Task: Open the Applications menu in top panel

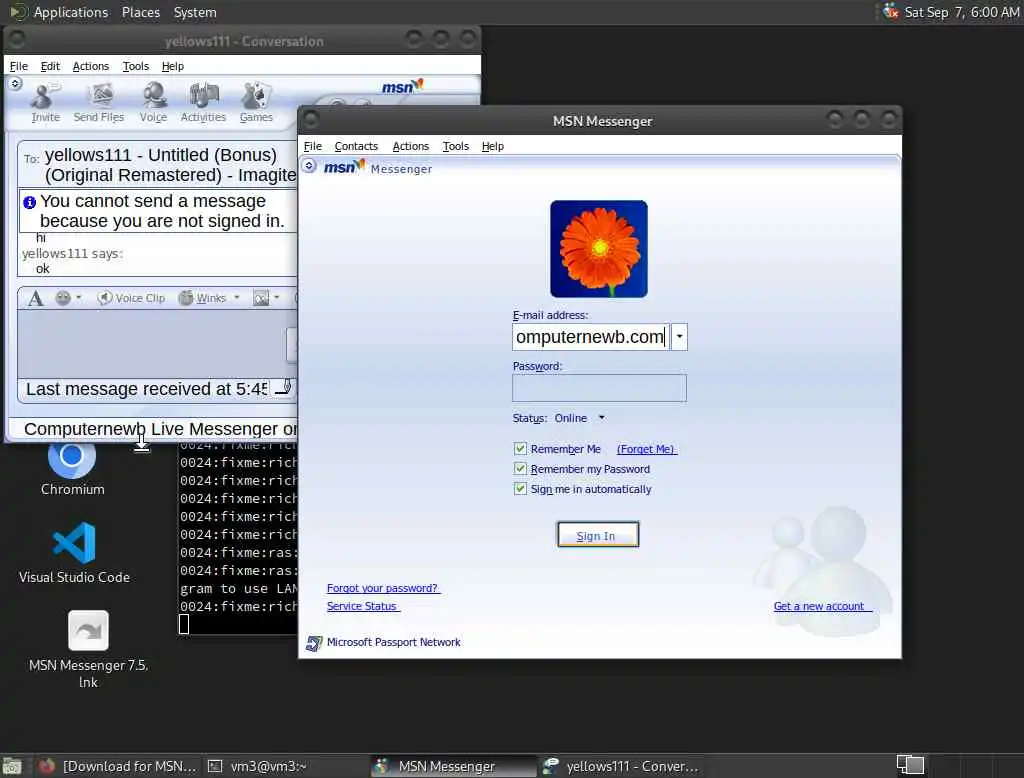Action: click(71, 12)
